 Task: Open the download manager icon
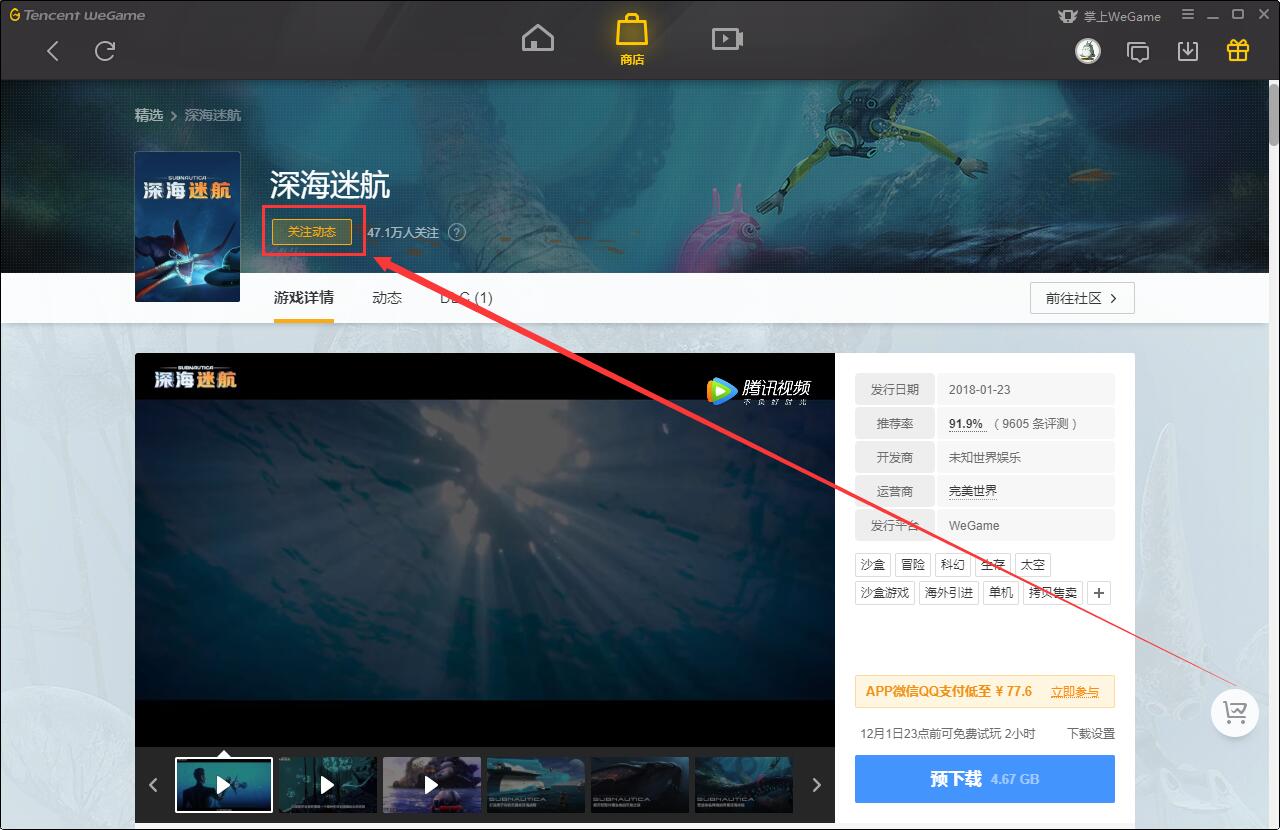pos(1188,51)
